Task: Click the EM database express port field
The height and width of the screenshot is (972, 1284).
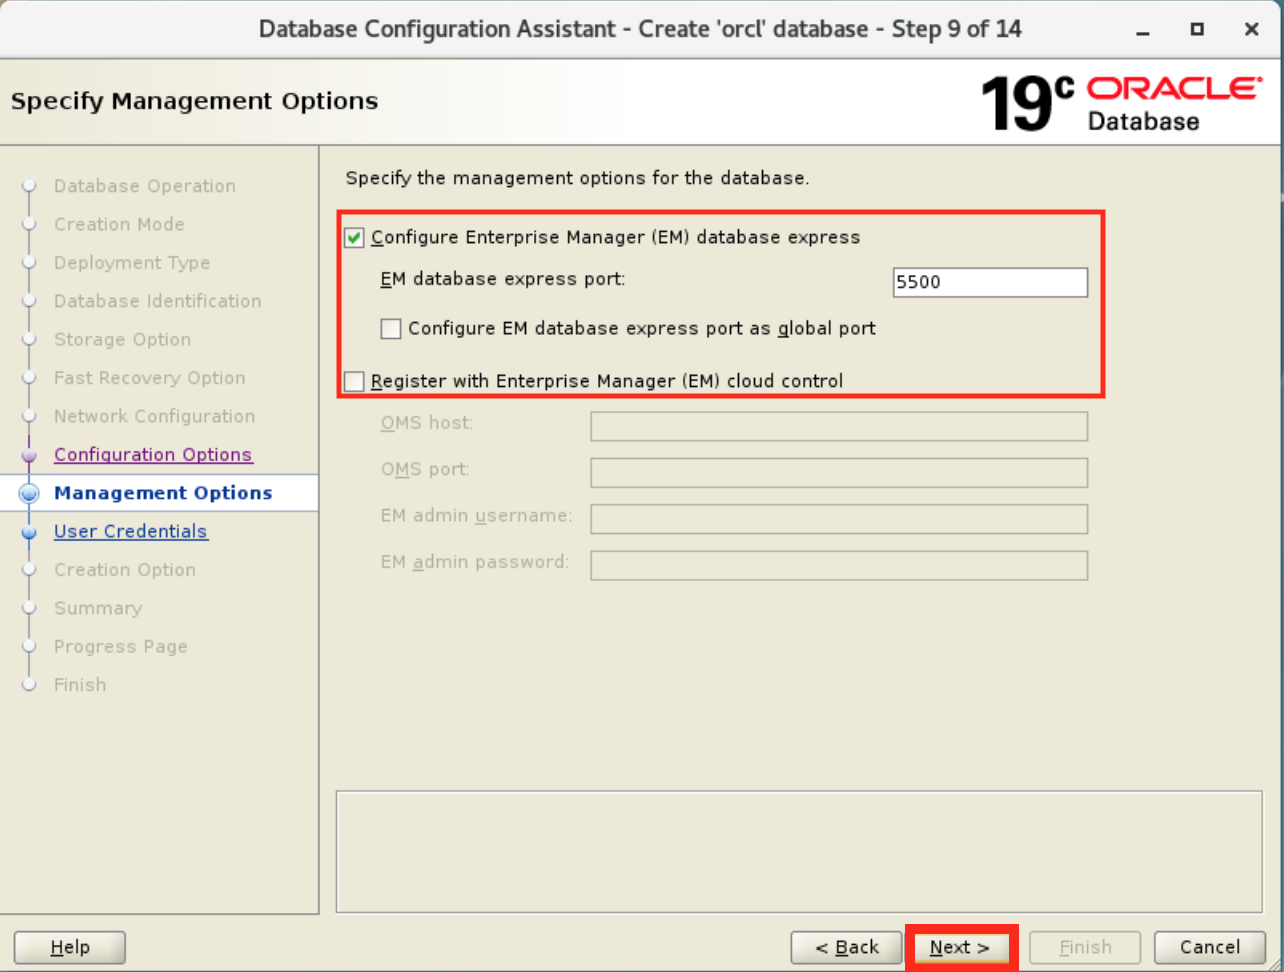Action: [990, 282]
